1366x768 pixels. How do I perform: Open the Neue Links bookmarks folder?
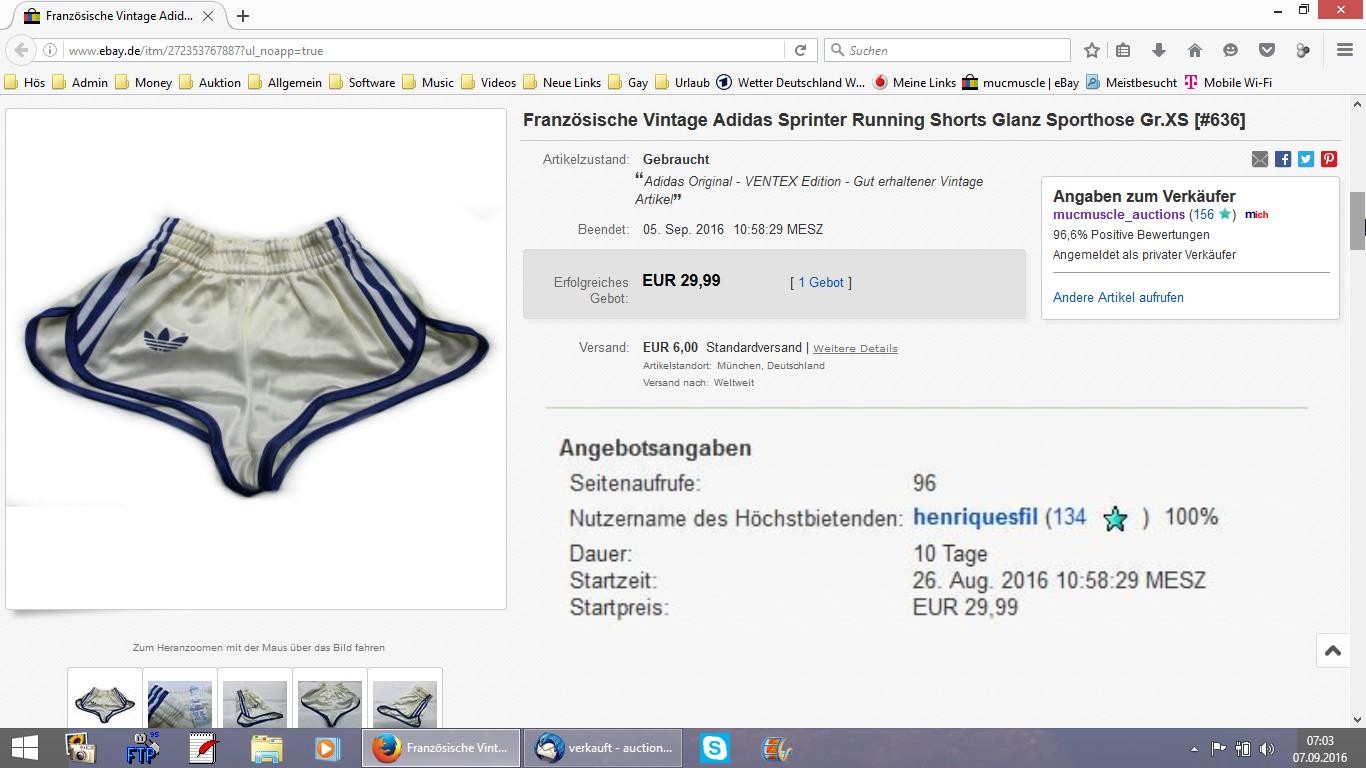pyautogui.click(x=562, y=82)
